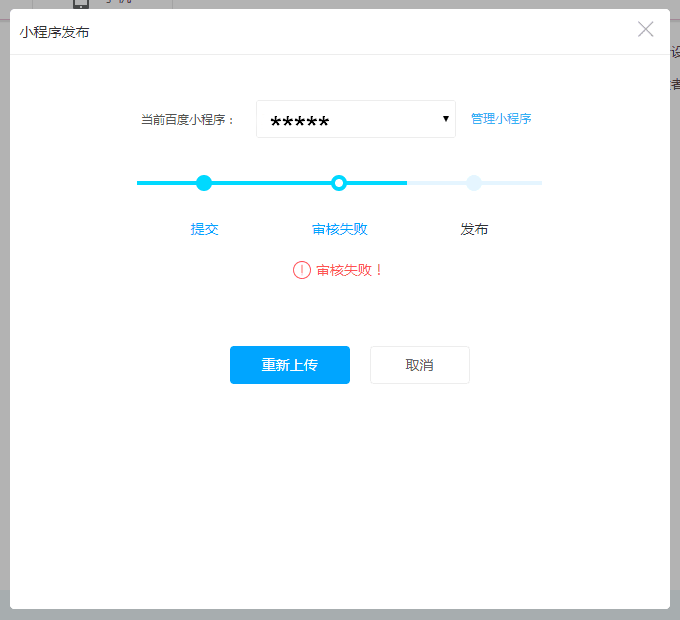Click the 重新上传 button
The height and width of the screenshot is (620, 680).
(x=290, y=365)
